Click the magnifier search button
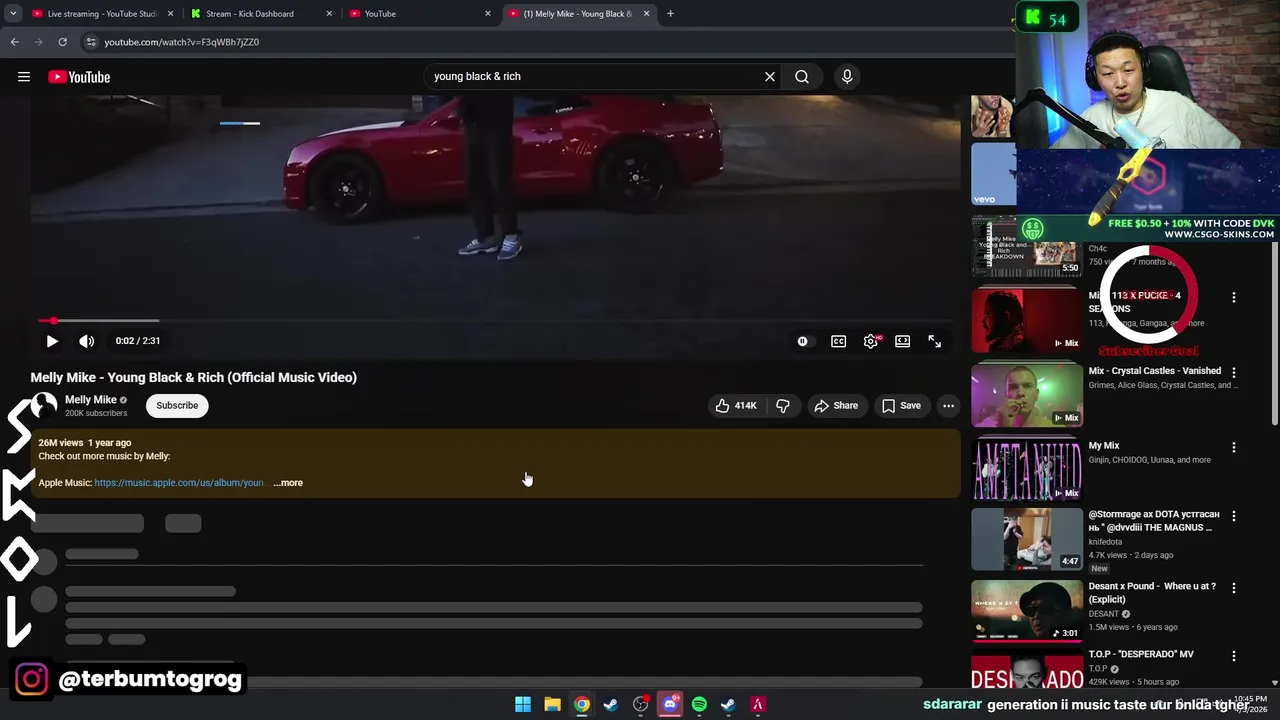 pyautogui.click(x=802, y=76)
